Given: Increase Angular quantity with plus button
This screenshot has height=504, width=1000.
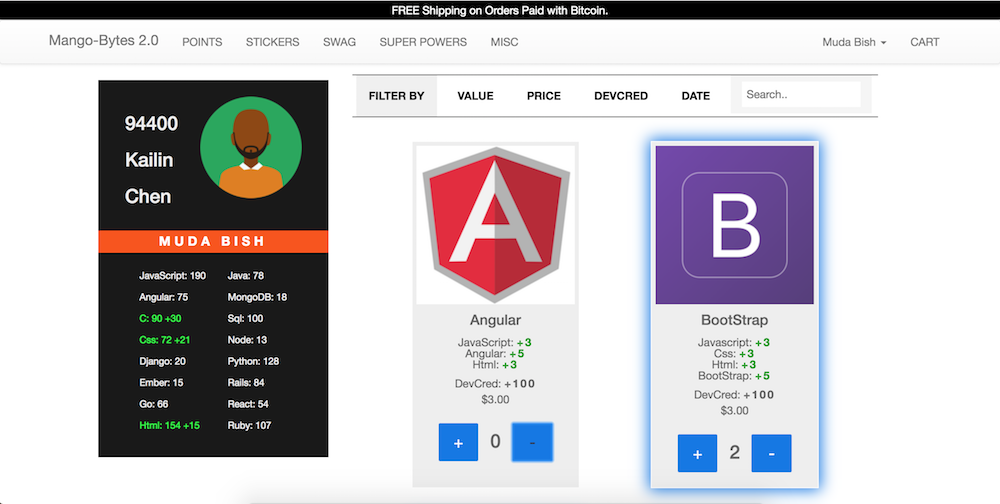Looking at the screenshot, I should [458, 442].
